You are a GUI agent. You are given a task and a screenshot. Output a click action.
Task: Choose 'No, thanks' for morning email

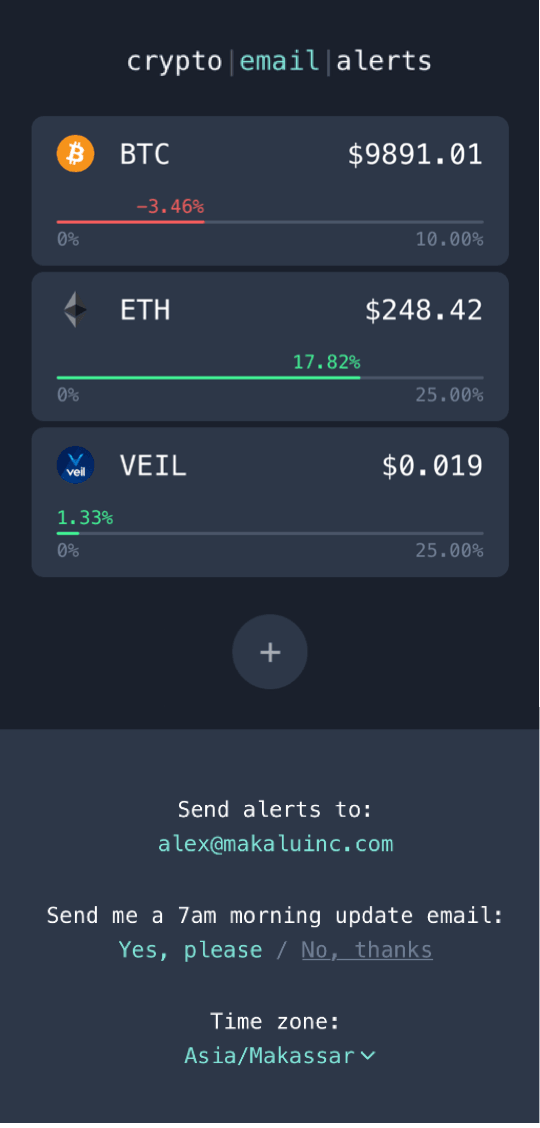click(367, 950)
